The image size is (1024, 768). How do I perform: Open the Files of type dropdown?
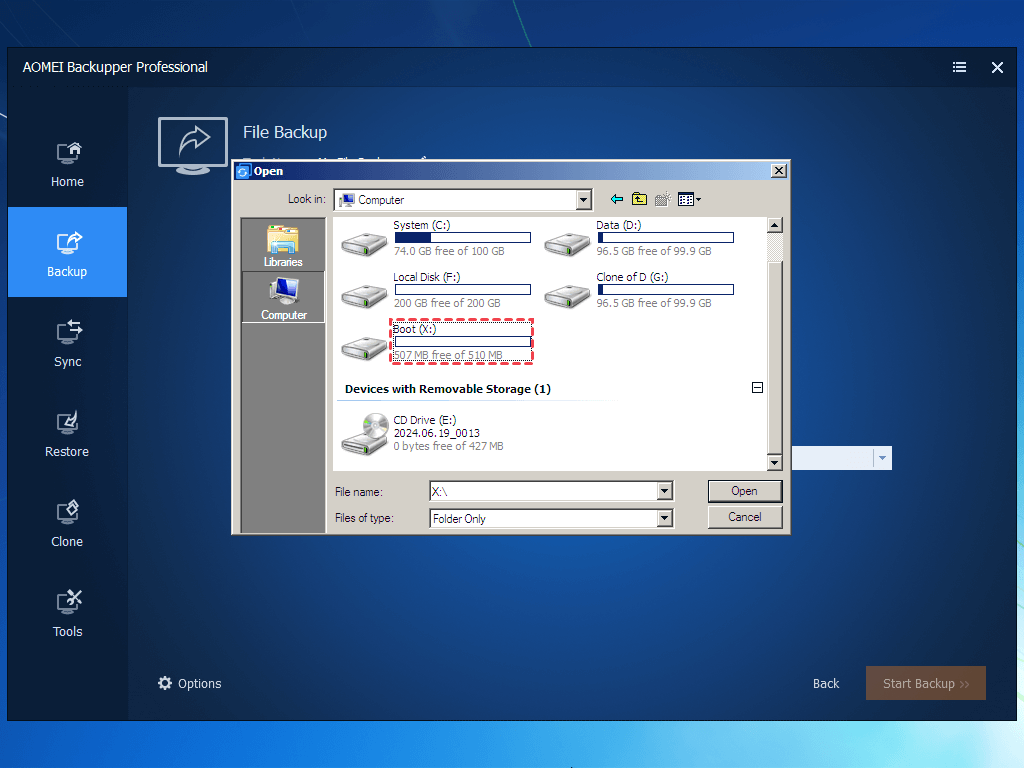[665, 518]
